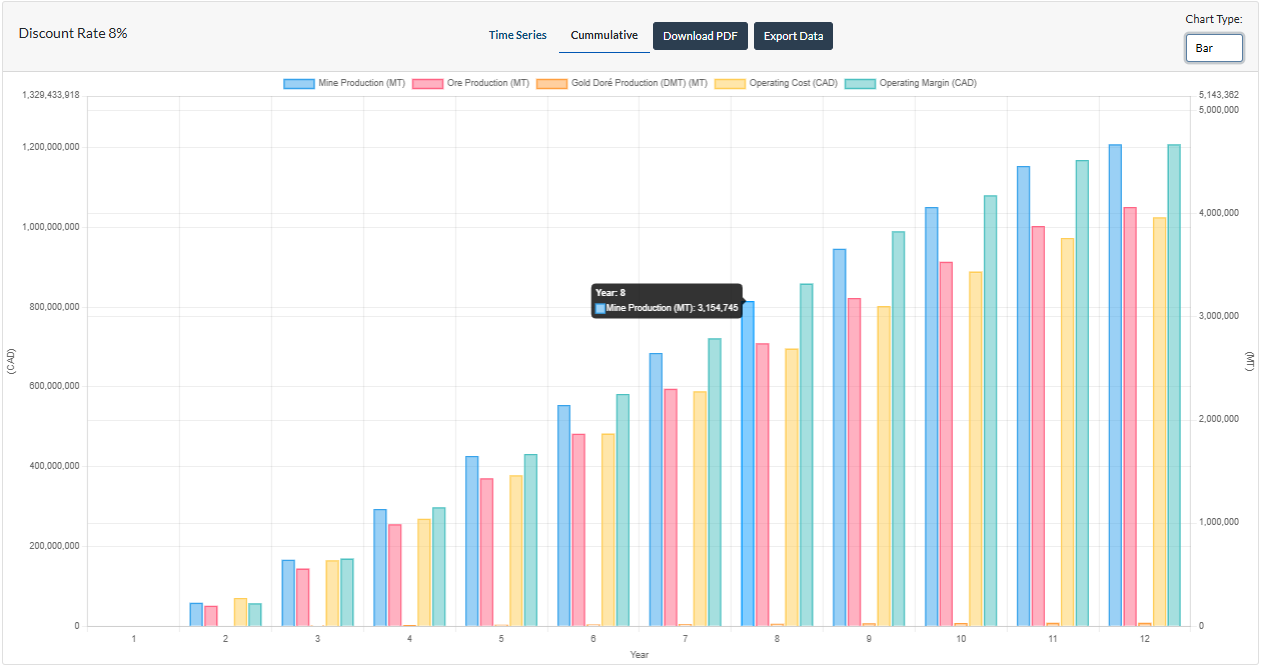Switch to the Time Series tab
The image size is (1262, 668).
517,36
